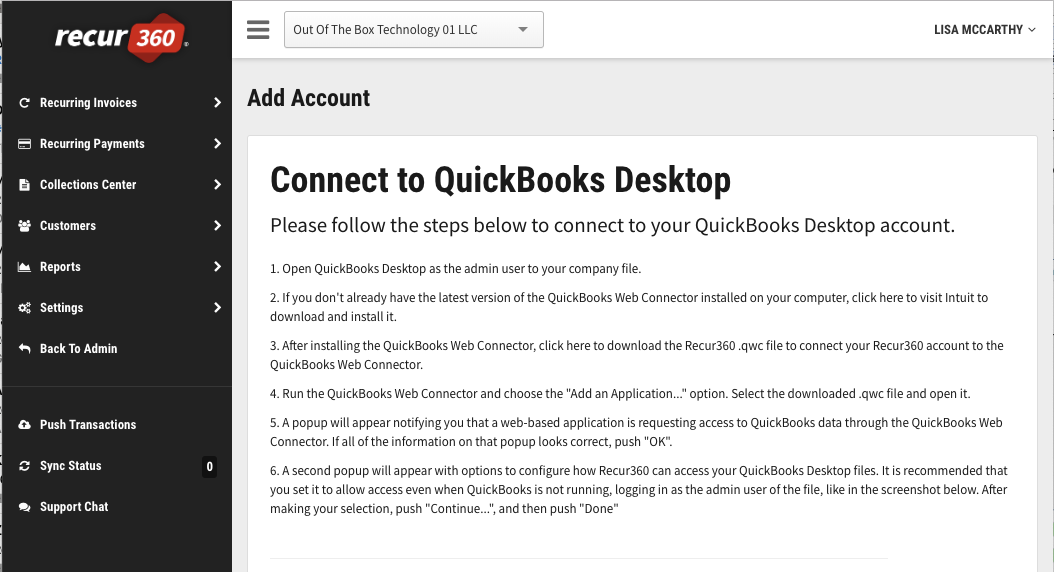1054x572 pixels.
Task: Start a Support Chat
Action: pos(118,507)
